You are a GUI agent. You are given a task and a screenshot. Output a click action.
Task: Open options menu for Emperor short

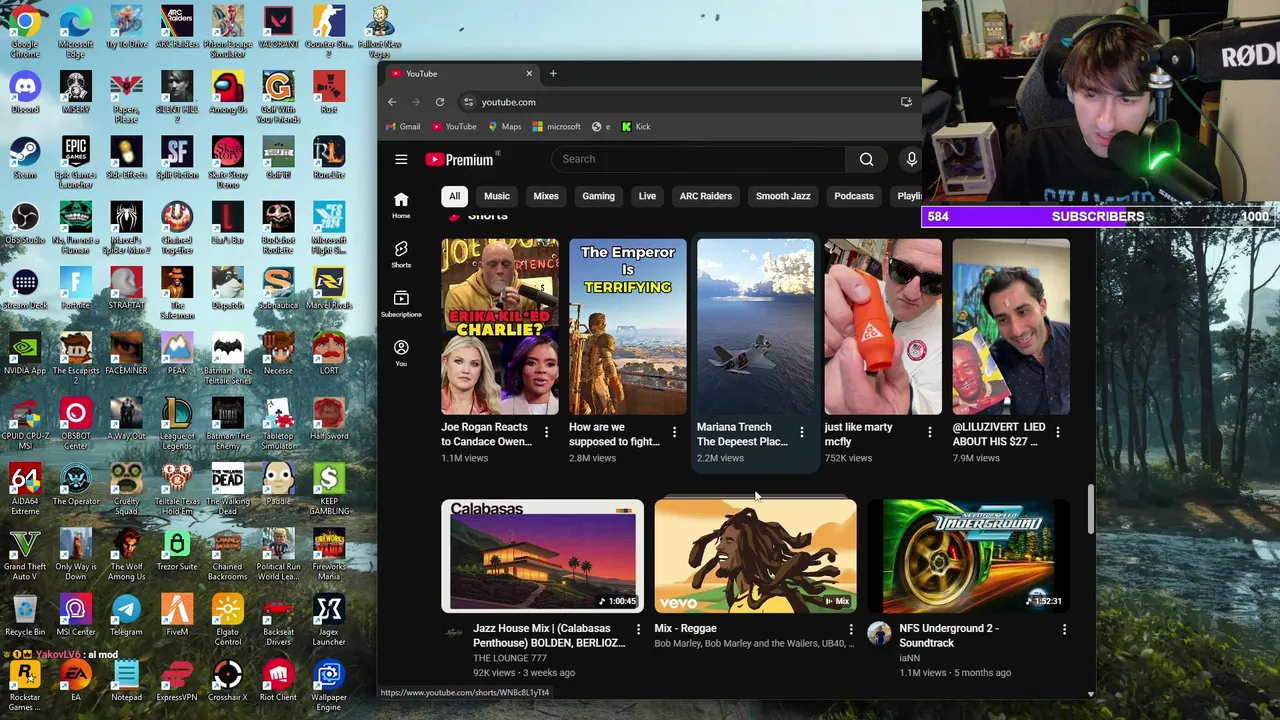pos(674,432)
